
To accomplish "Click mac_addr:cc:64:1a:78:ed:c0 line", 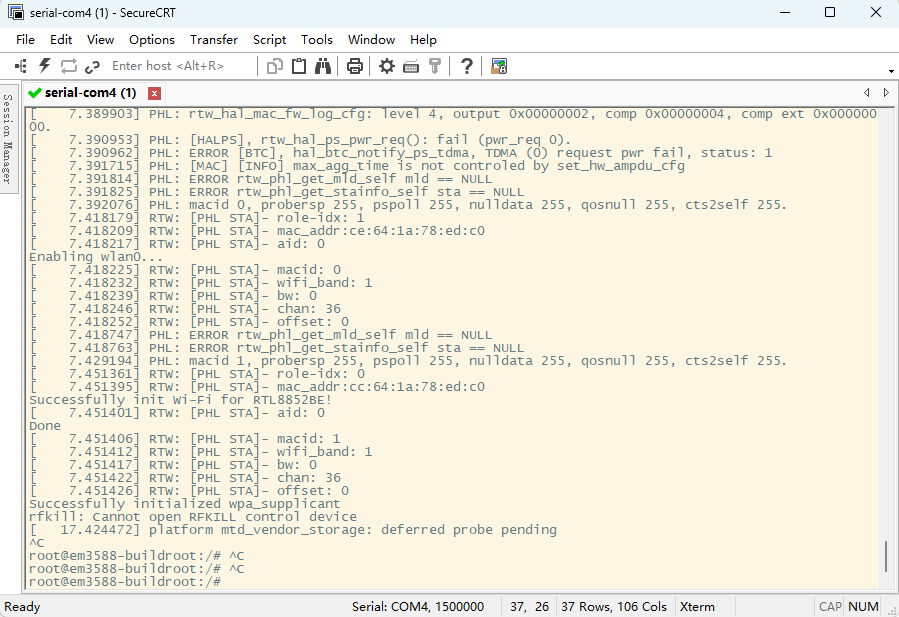I will 257,387.
